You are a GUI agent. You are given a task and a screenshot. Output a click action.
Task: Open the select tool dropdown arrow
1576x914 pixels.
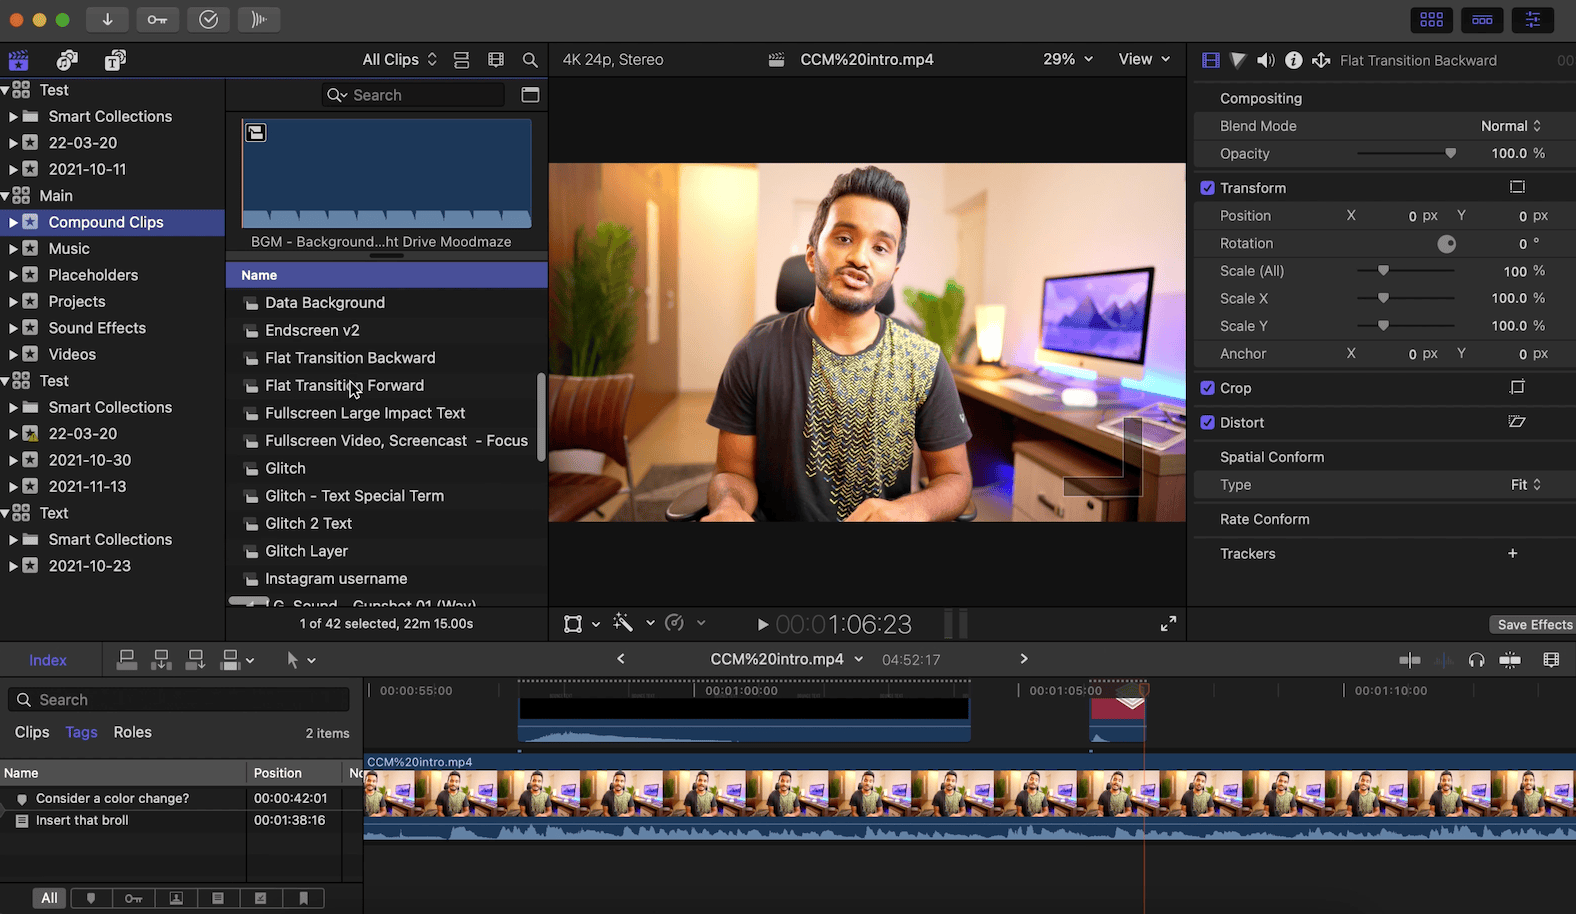click(311, 661)
